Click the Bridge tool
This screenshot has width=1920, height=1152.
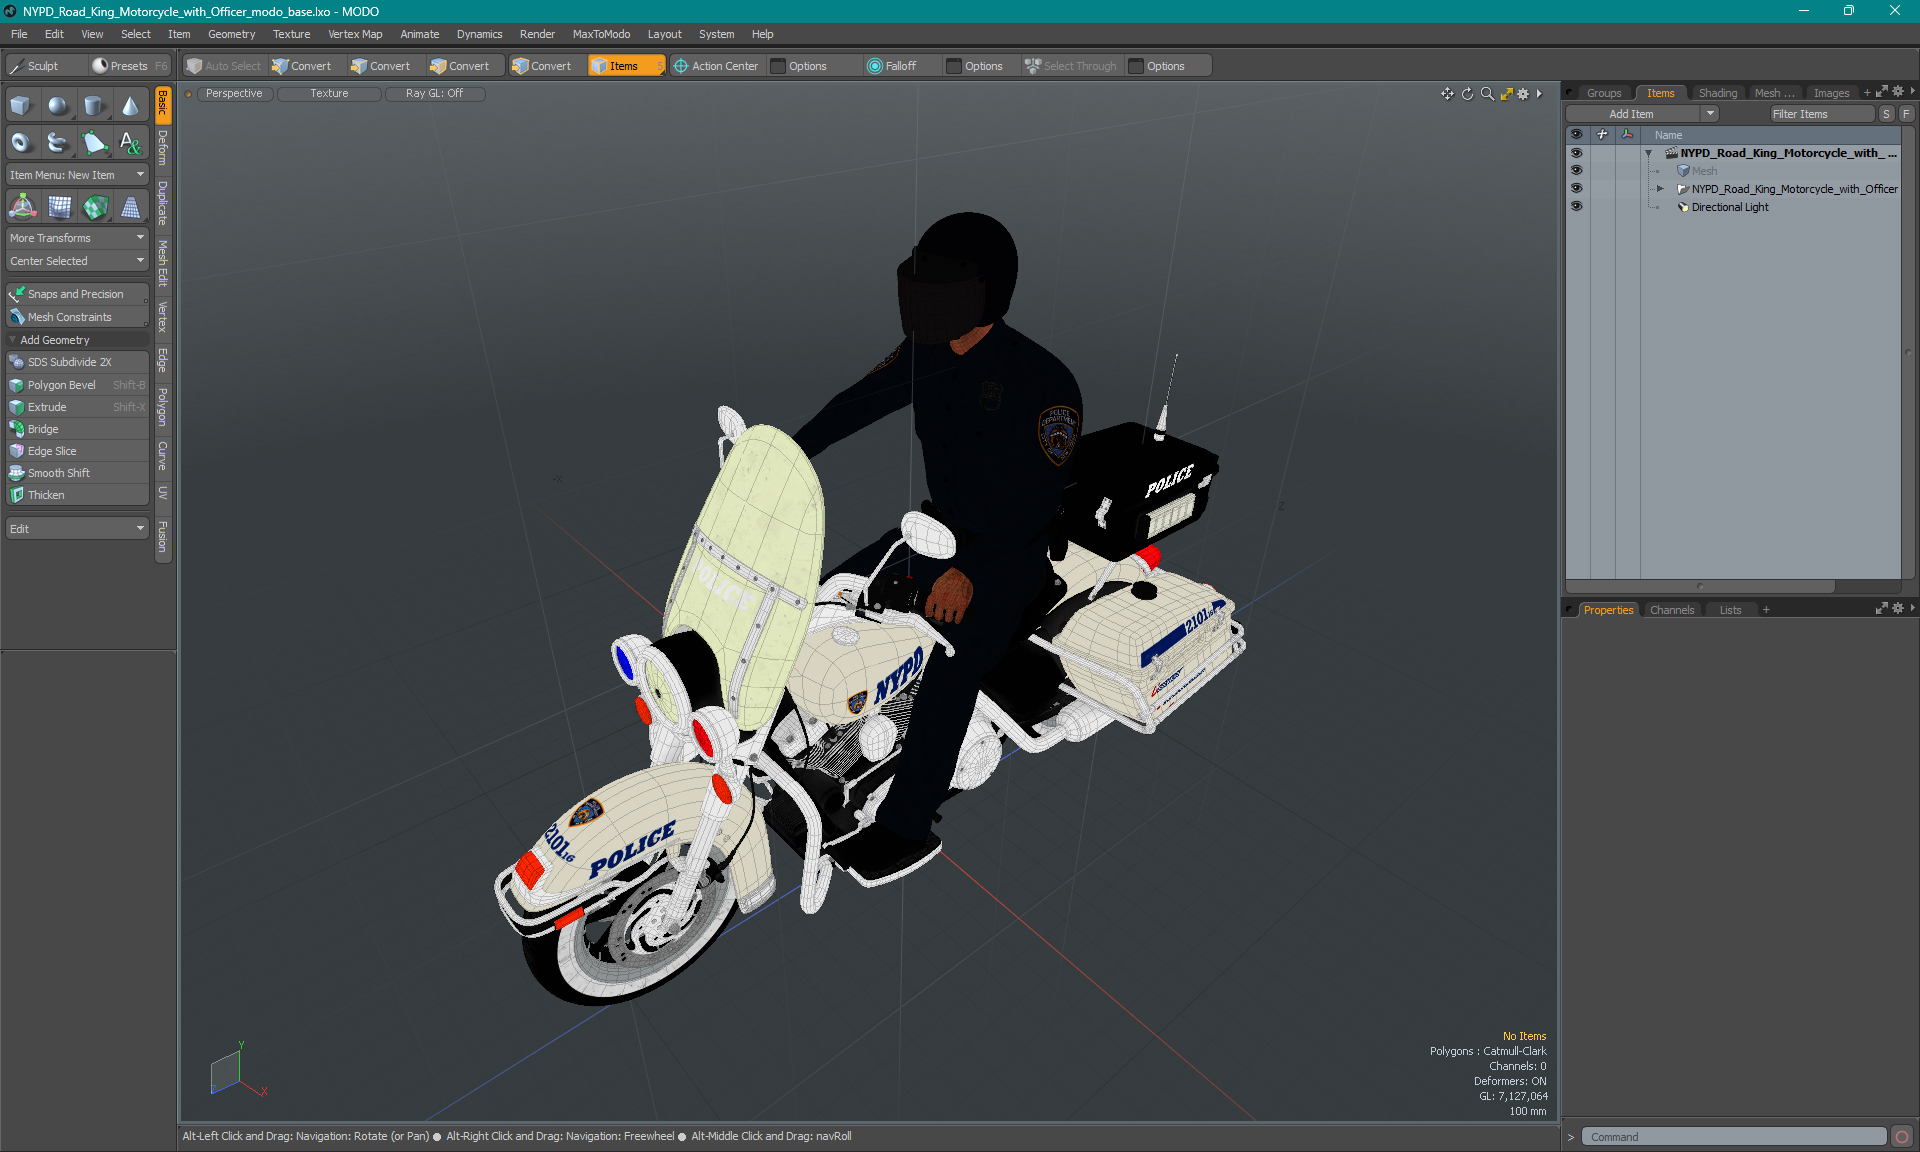78,429
